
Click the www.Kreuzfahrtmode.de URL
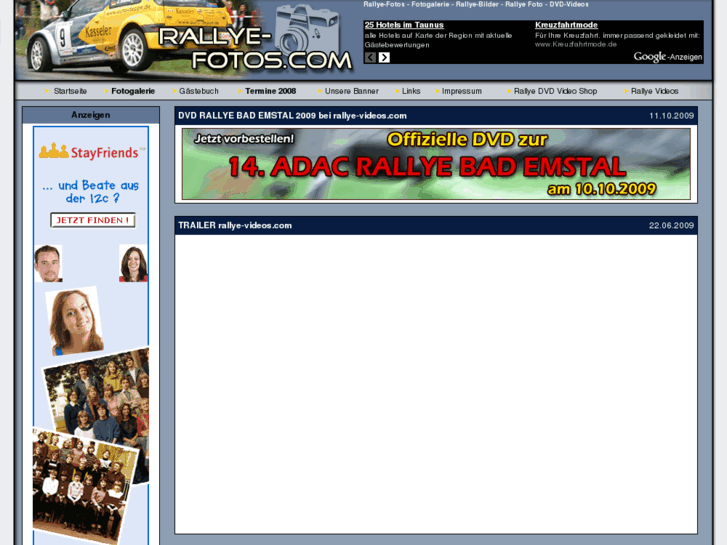[x=575, y=45]
